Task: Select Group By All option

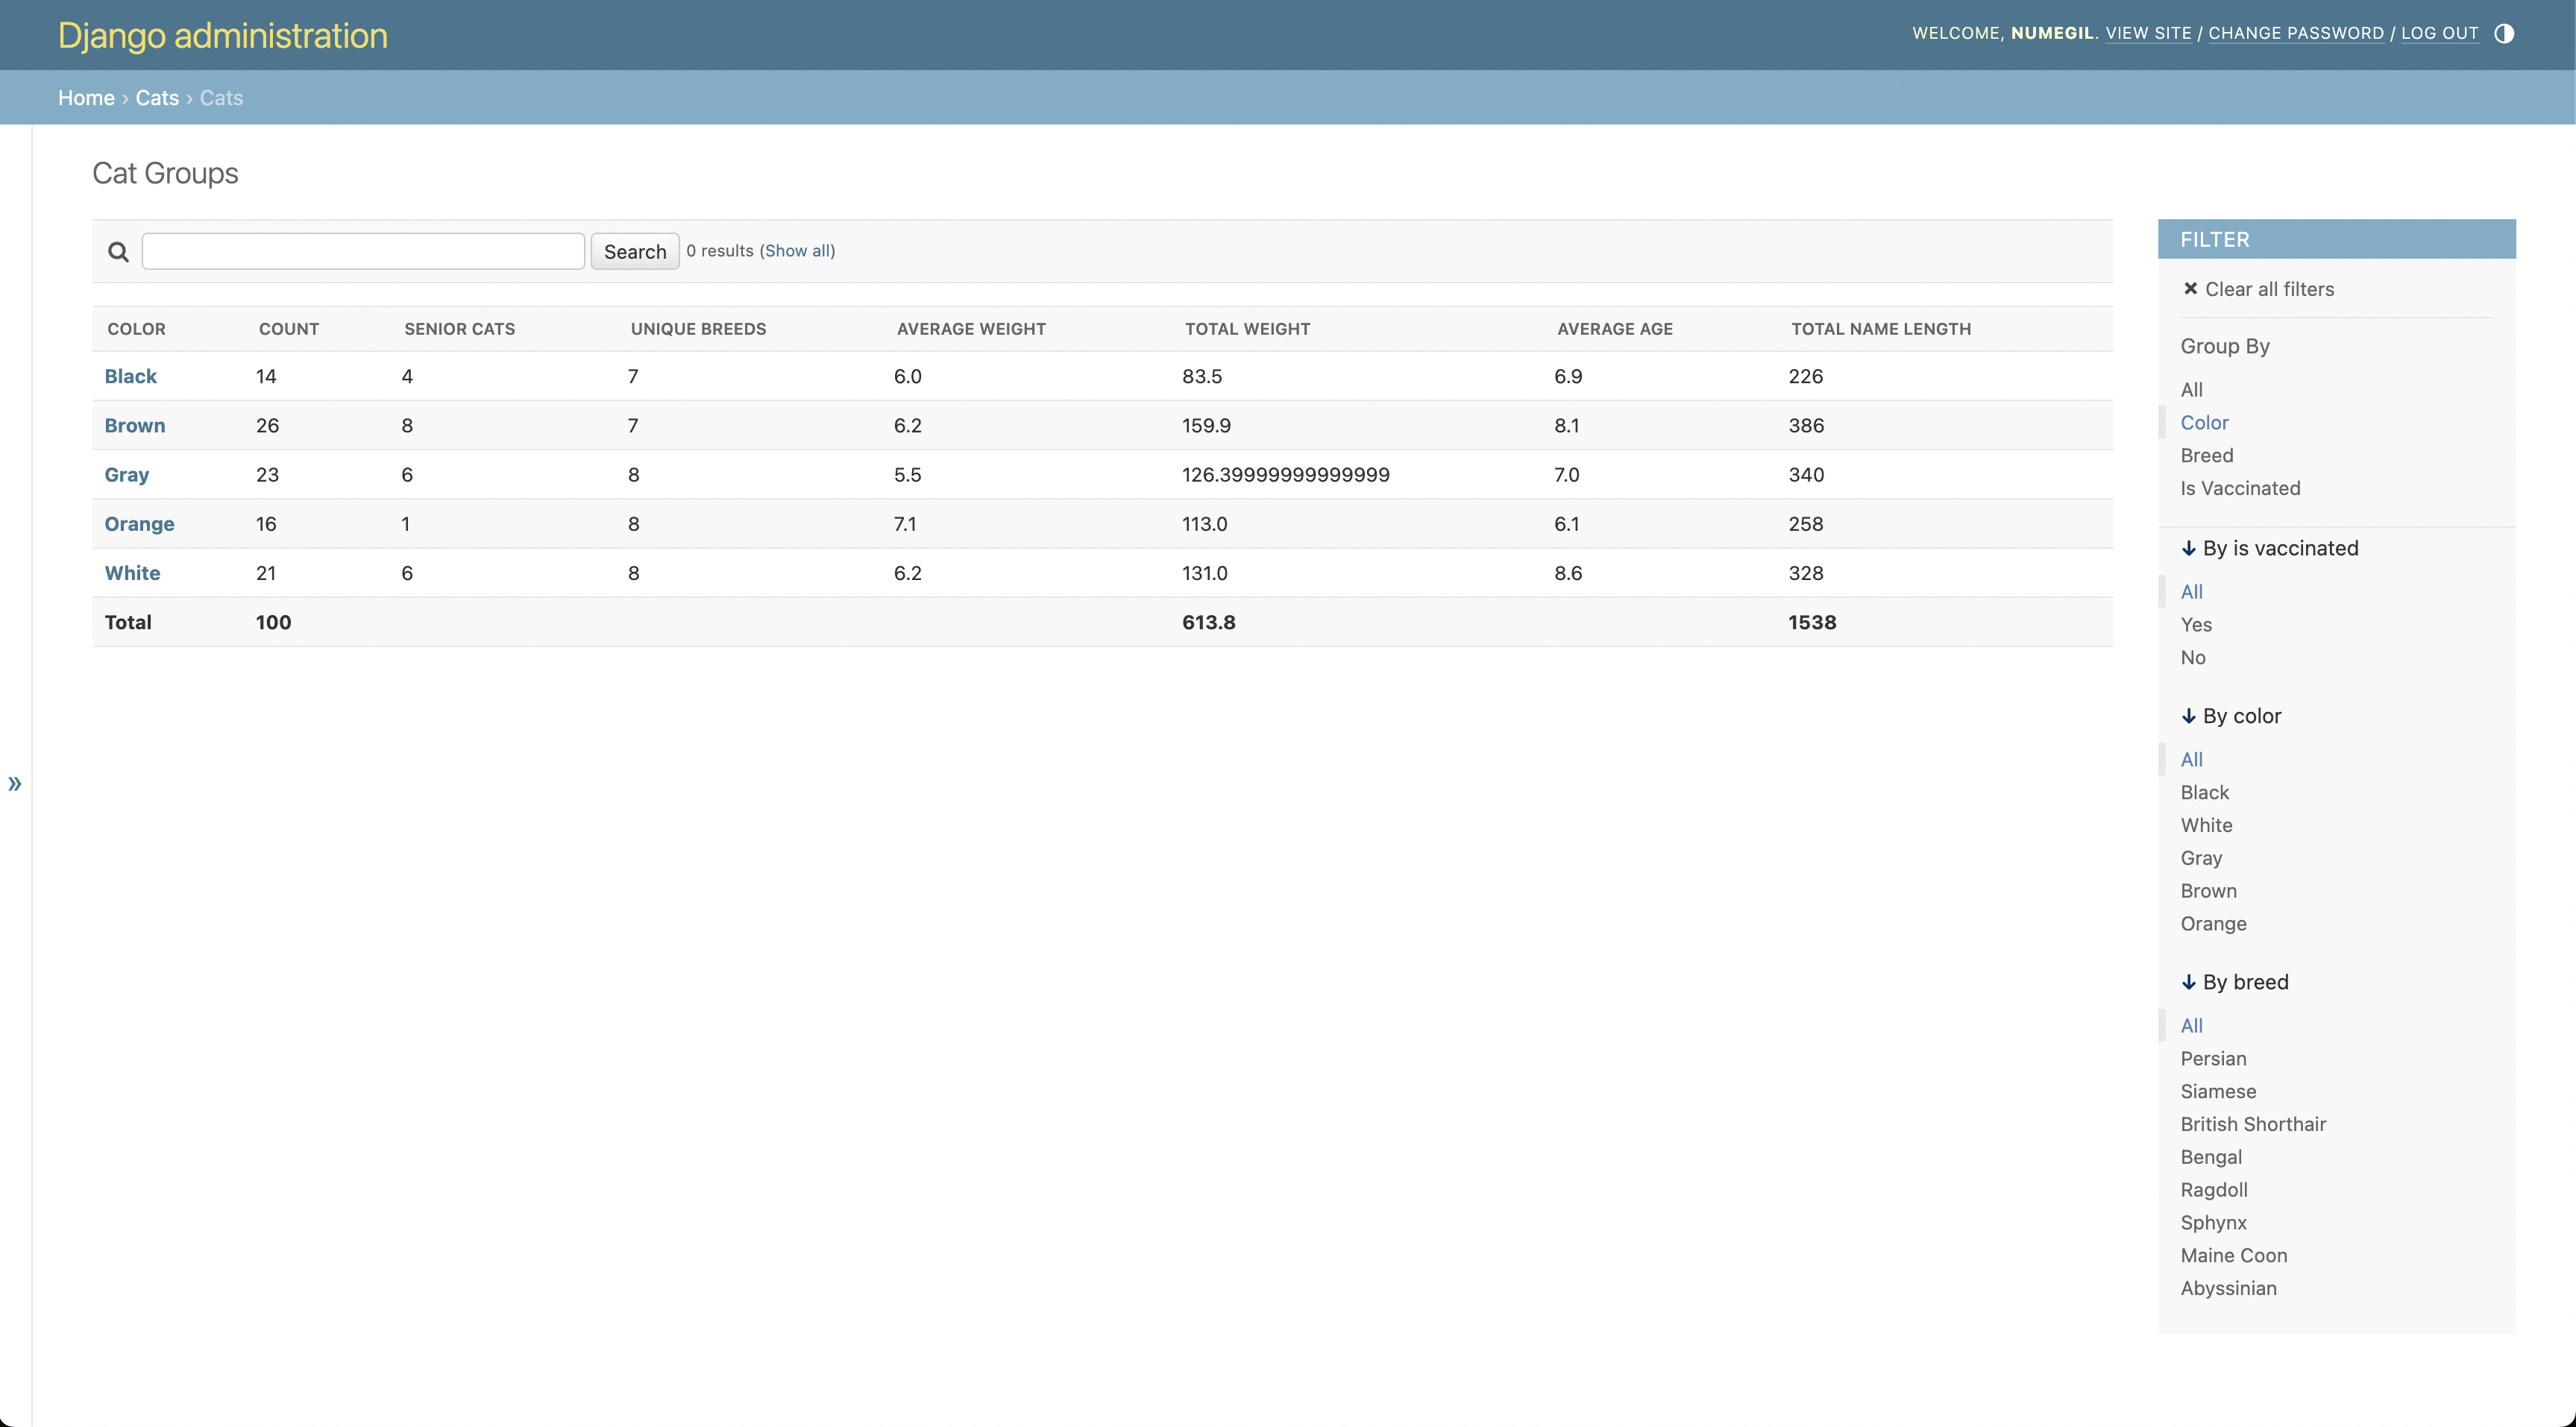Action: 2191,390
